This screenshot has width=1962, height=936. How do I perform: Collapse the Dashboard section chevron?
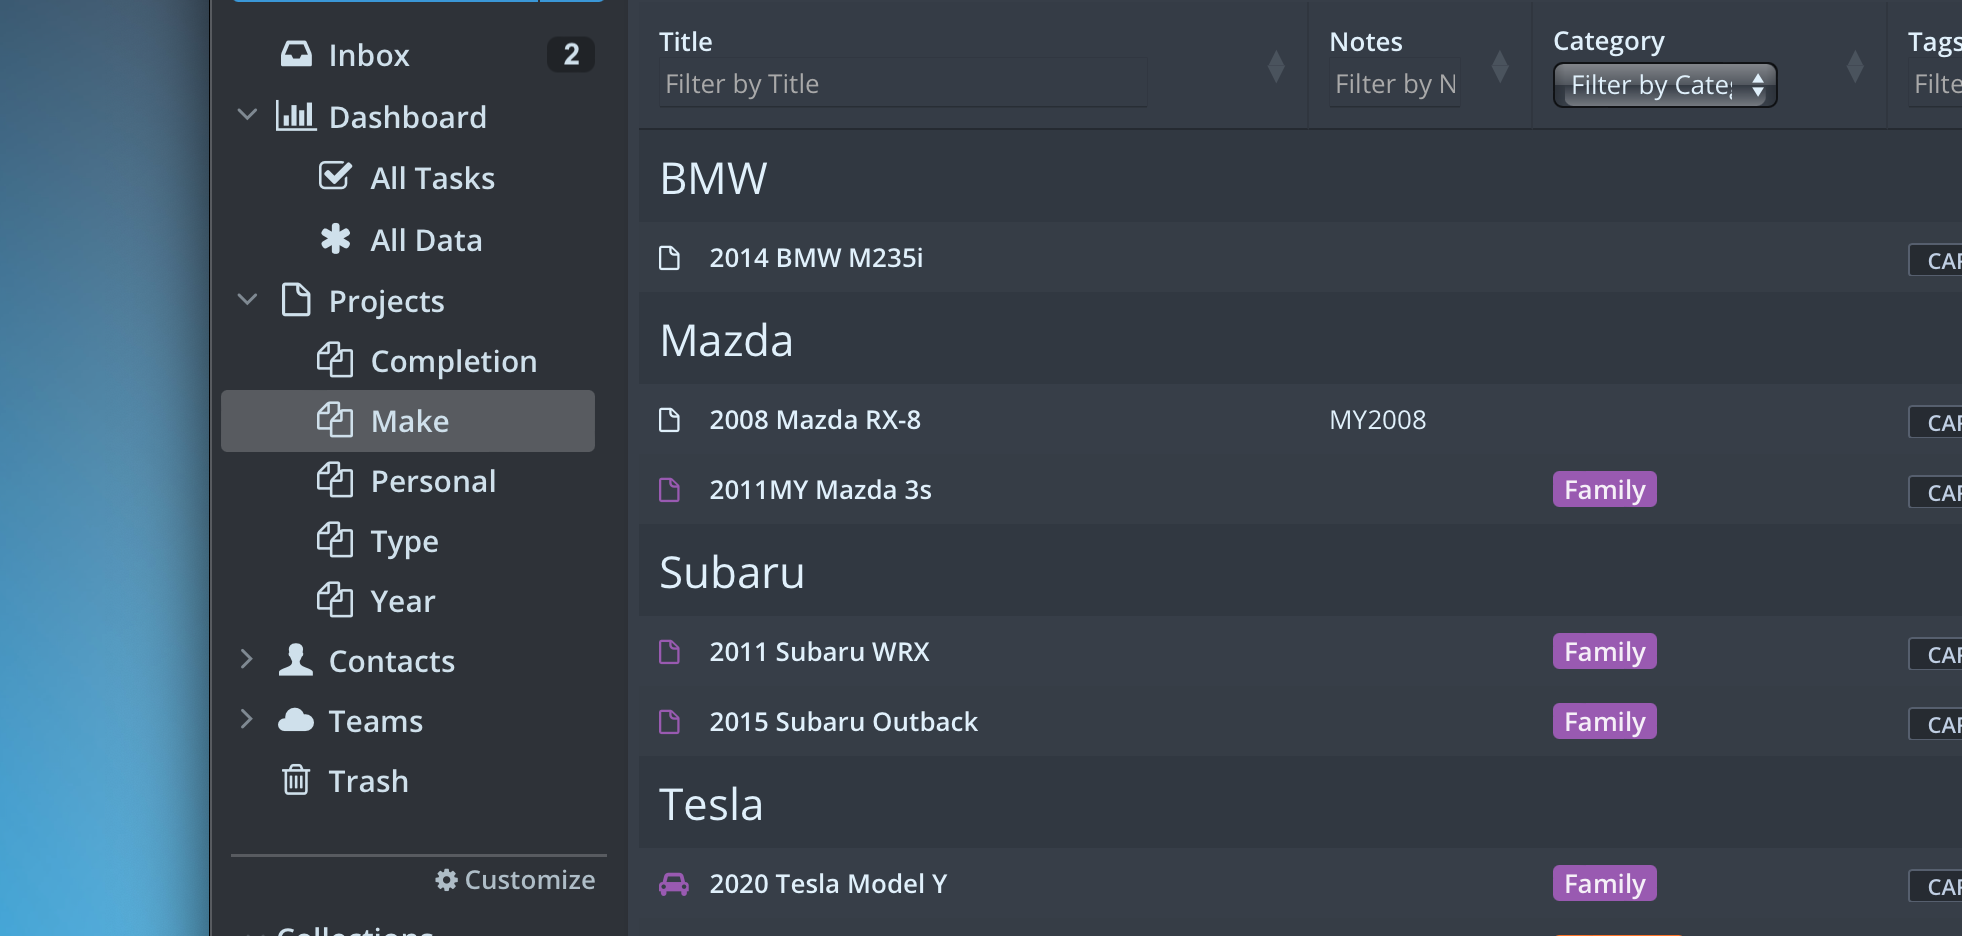pyautogui.click(x=247, y=115)
